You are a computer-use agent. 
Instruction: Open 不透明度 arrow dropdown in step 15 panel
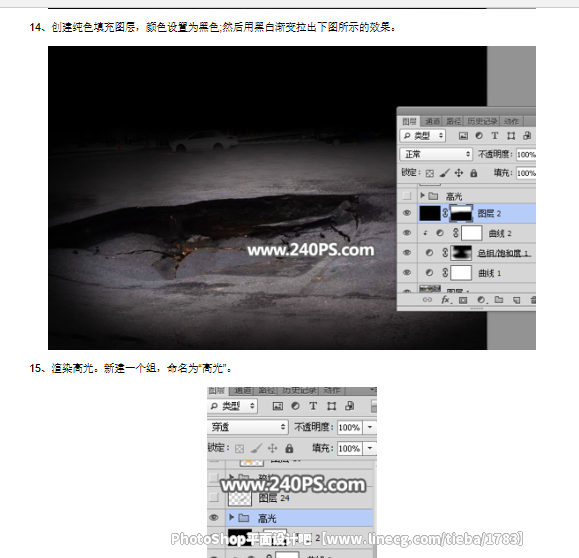[370, 428]
